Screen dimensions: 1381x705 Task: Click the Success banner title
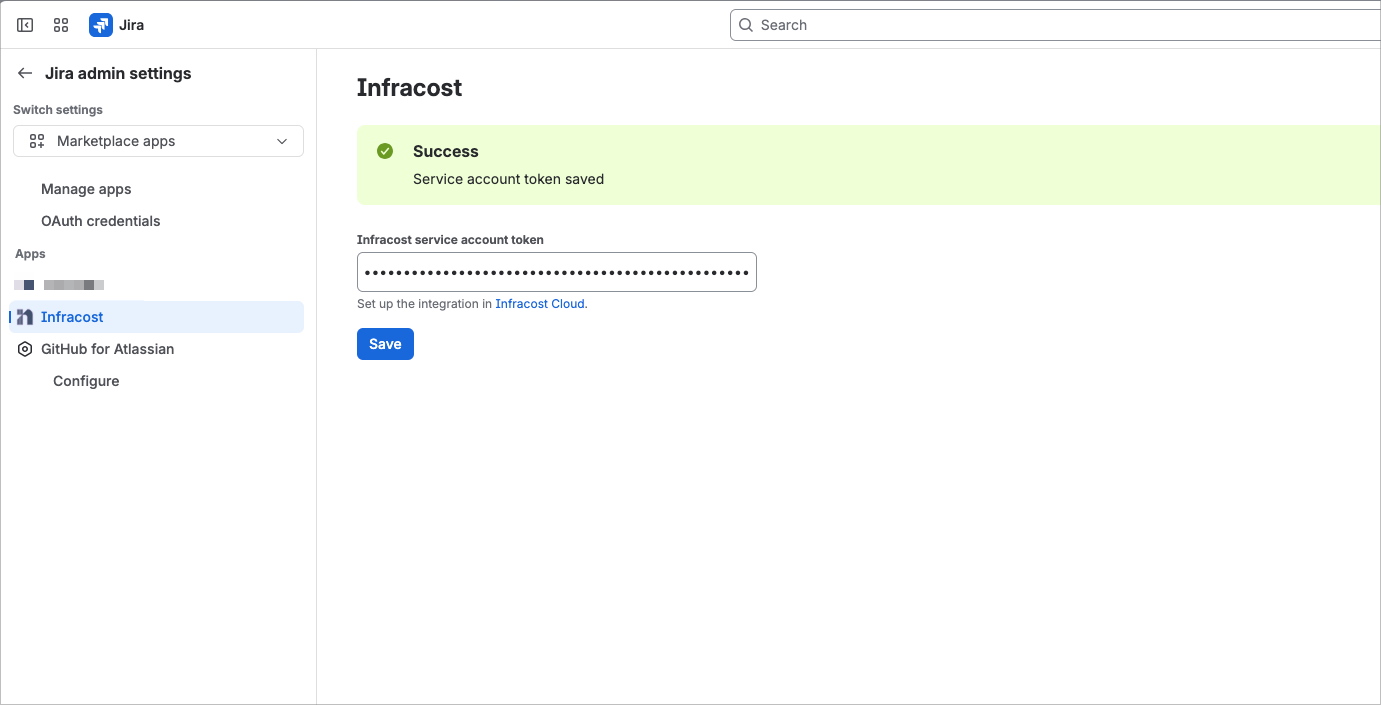click(446, 151)
